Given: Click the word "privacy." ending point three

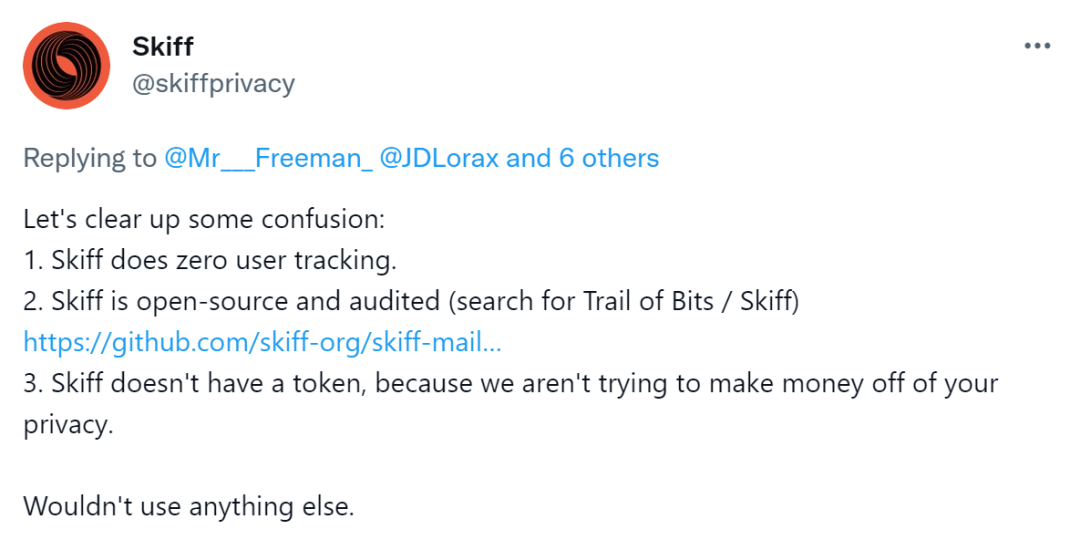Looking at the screenshot, I should click(68, 424).
